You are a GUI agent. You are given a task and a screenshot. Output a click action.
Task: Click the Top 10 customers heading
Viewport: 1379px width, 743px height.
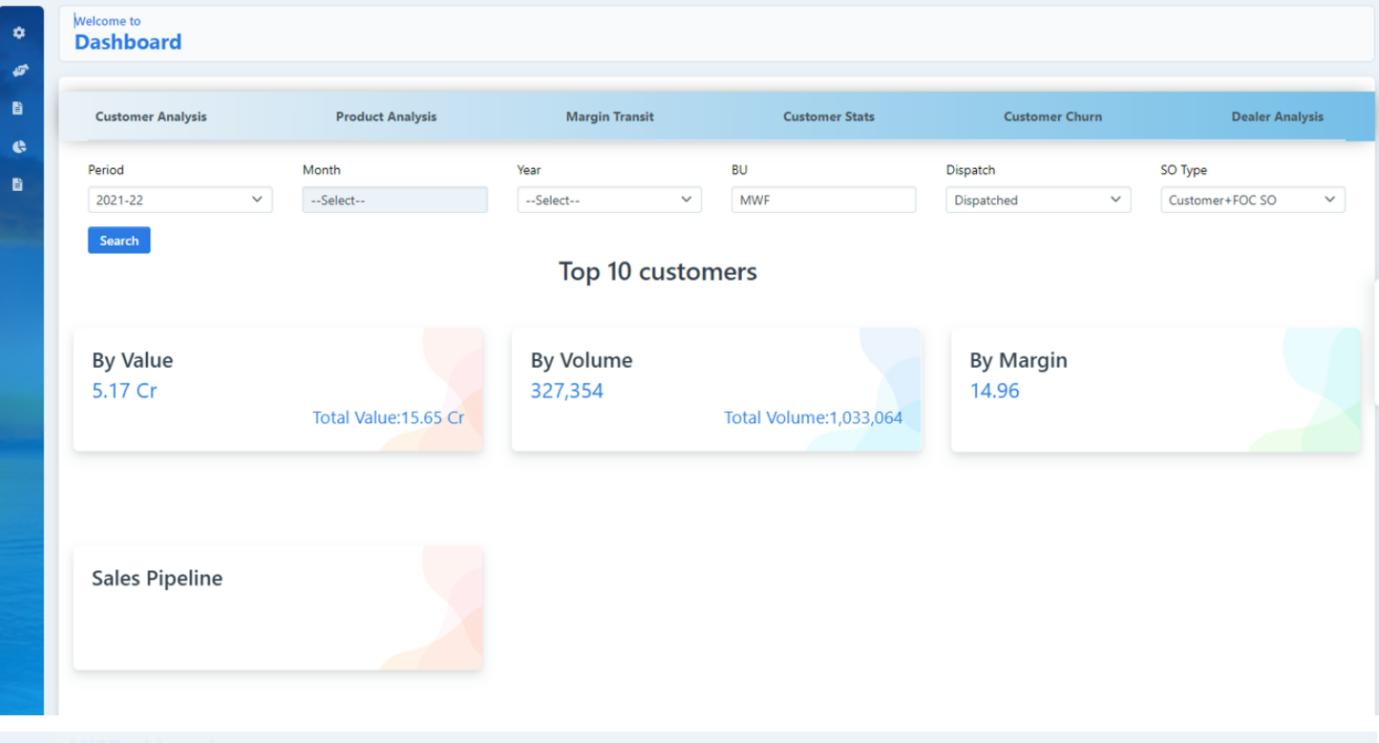click(657, 273)
